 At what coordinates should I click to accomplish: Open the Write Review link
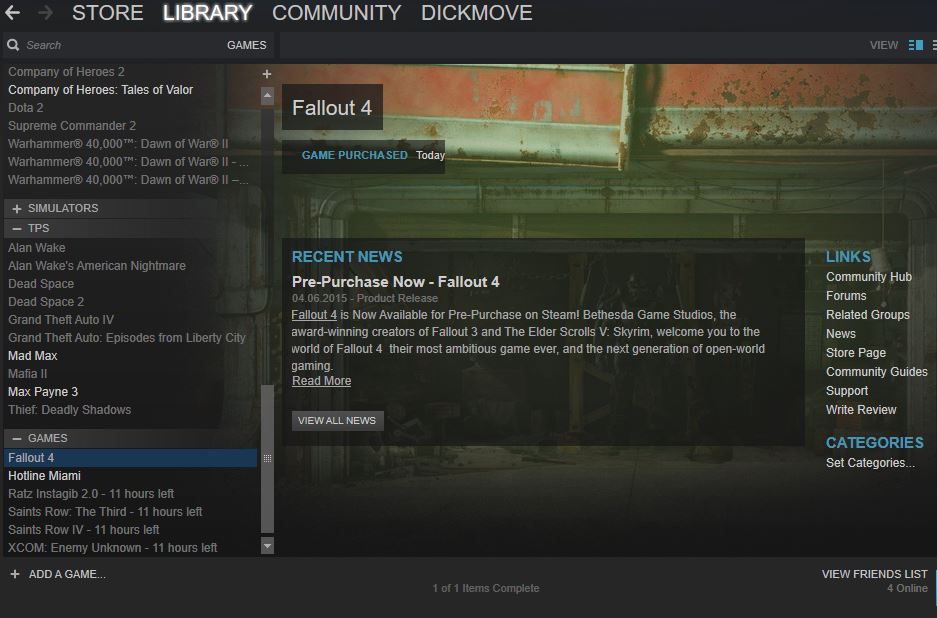point(861,410)
